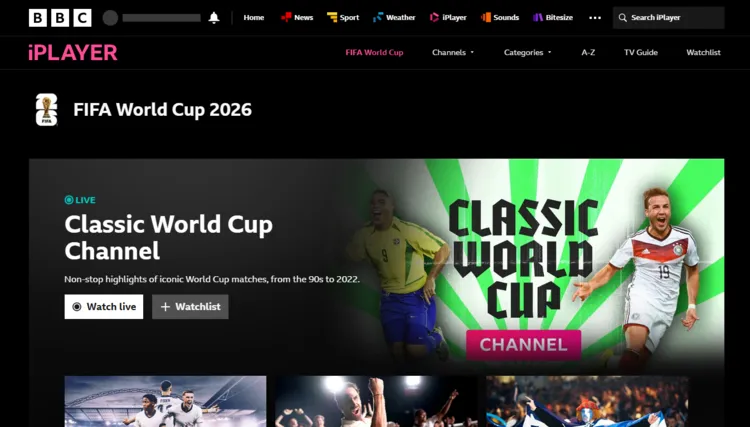The image size is (750, 427).
Task: Open Weather section label
Action: 401,18
